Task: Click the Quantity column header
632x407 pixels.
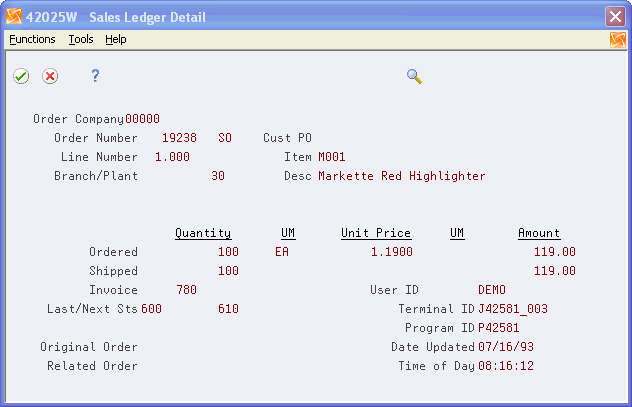Action: [x=203, y=233]
